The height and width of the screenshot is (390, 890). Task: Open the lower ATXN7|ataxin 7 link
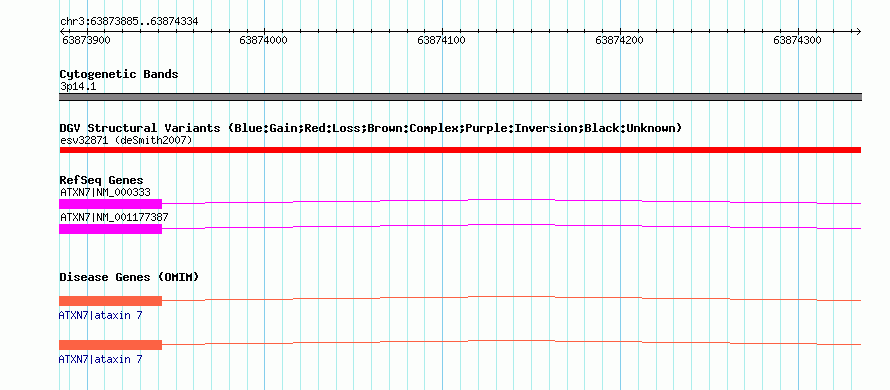click(x=100, y=359)
